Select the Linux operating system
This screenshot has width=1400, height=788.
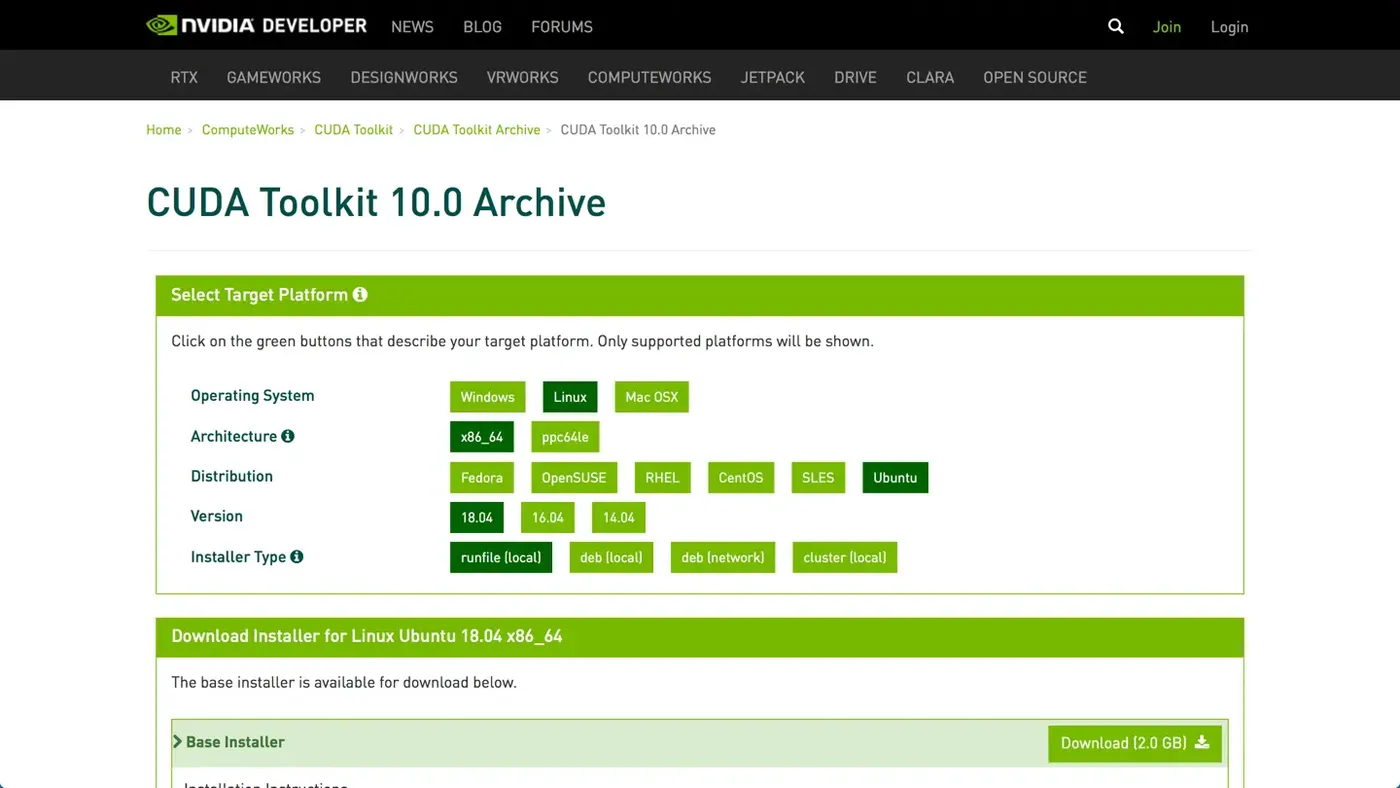(x=570, y=397)
